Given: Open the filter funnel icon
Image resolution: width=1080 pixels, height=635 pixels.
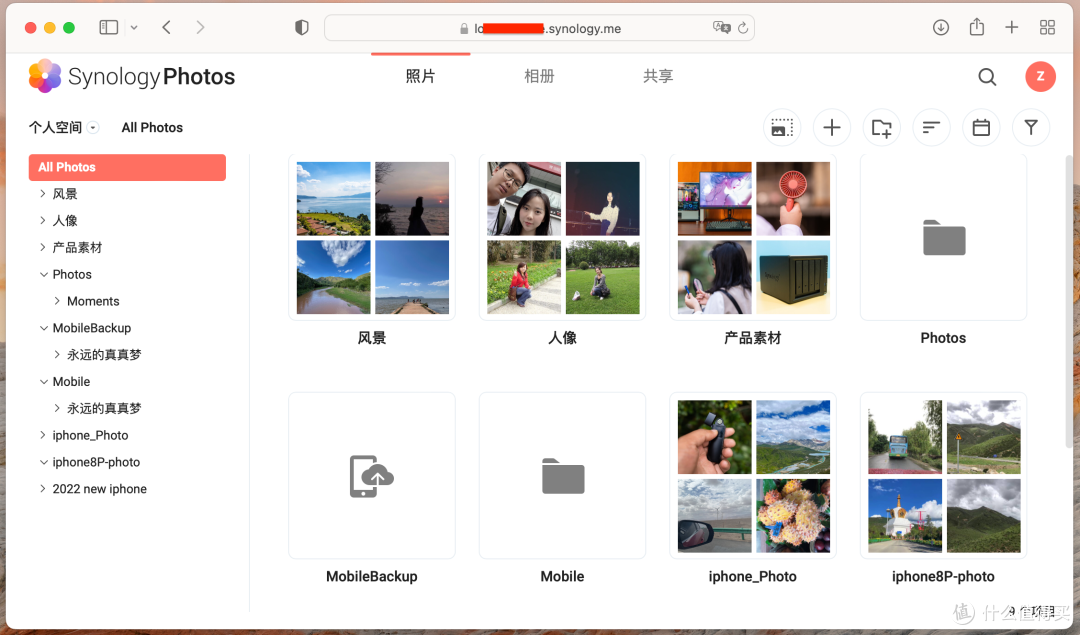Looking at the screenshot, I should pos(1030,128).
